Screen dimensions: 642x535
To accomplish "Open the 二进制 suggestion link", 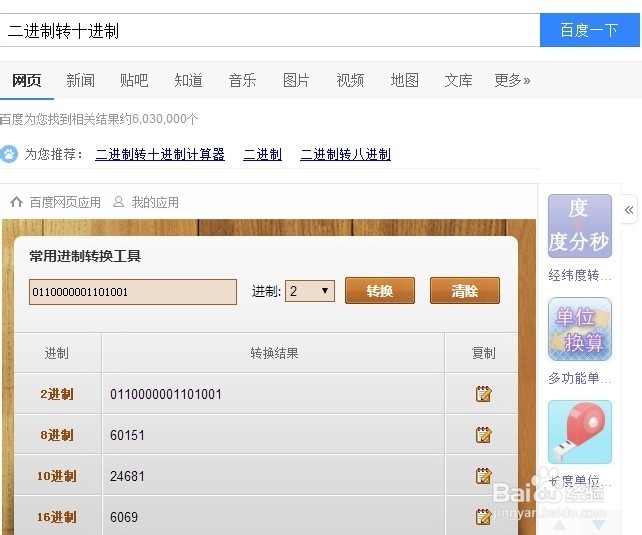I will point(262,154).
